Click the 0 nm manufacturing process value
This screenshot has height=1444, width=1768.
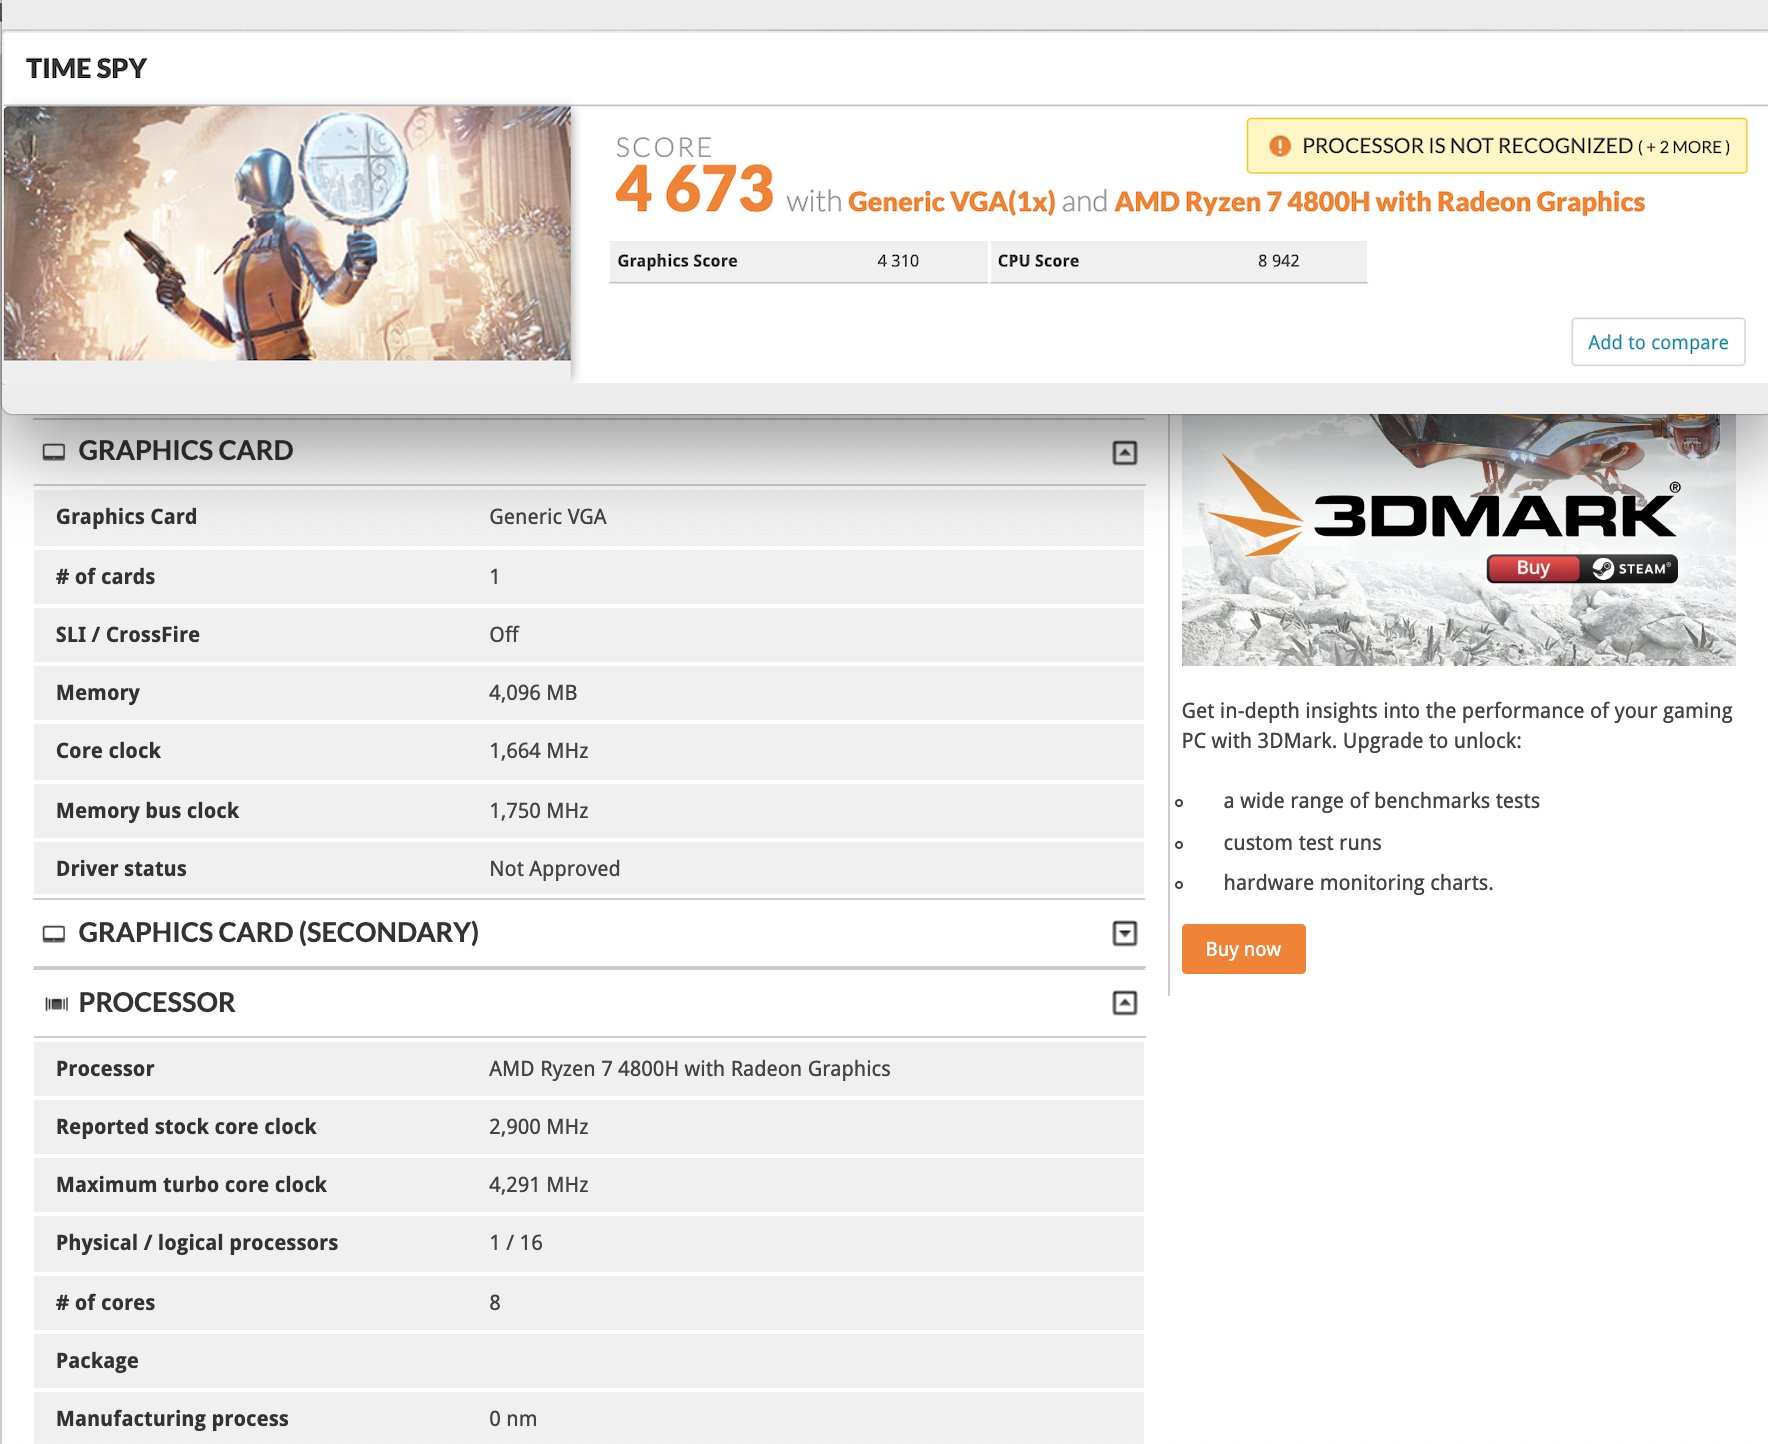click(513, 1419)
